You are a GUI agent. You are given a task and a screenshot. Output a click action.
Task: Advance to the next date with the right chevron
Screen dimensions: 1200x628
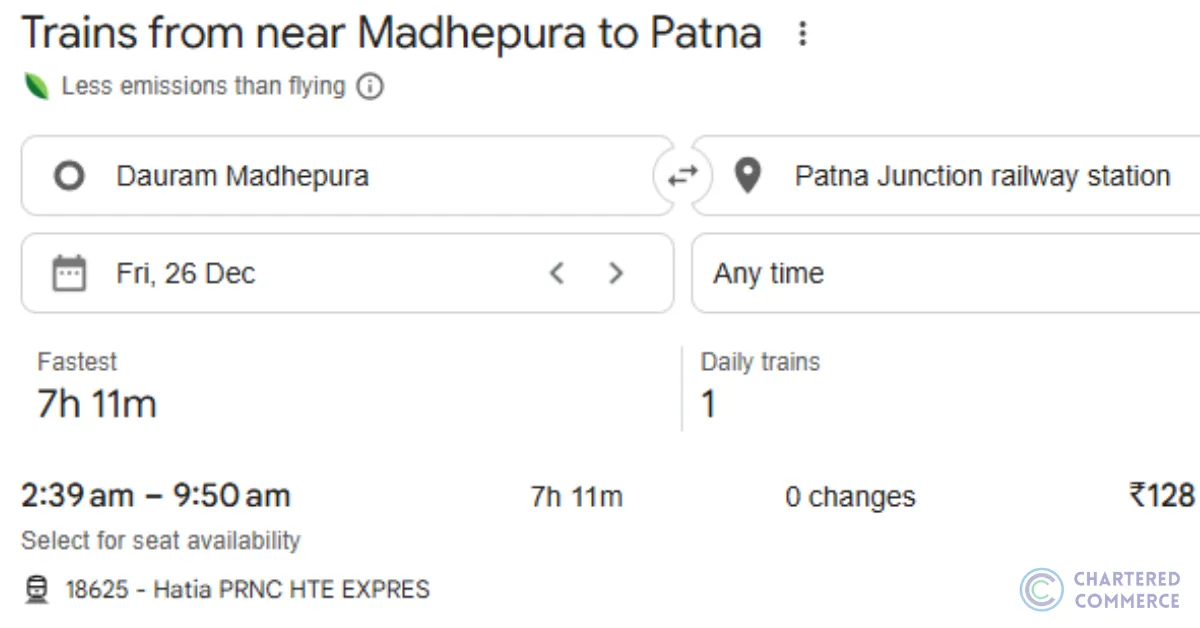tap(616, 272)
